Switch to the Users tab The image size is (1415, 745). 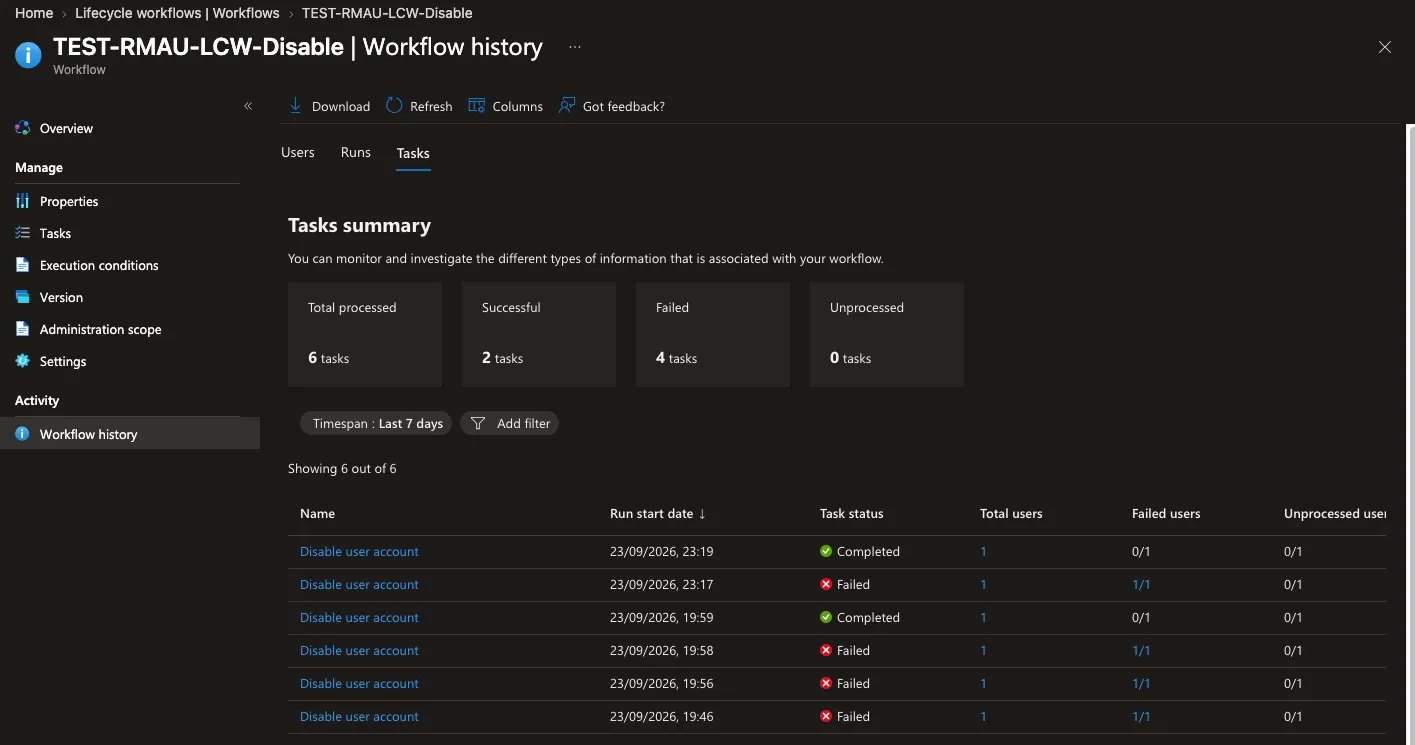(298, 153)
